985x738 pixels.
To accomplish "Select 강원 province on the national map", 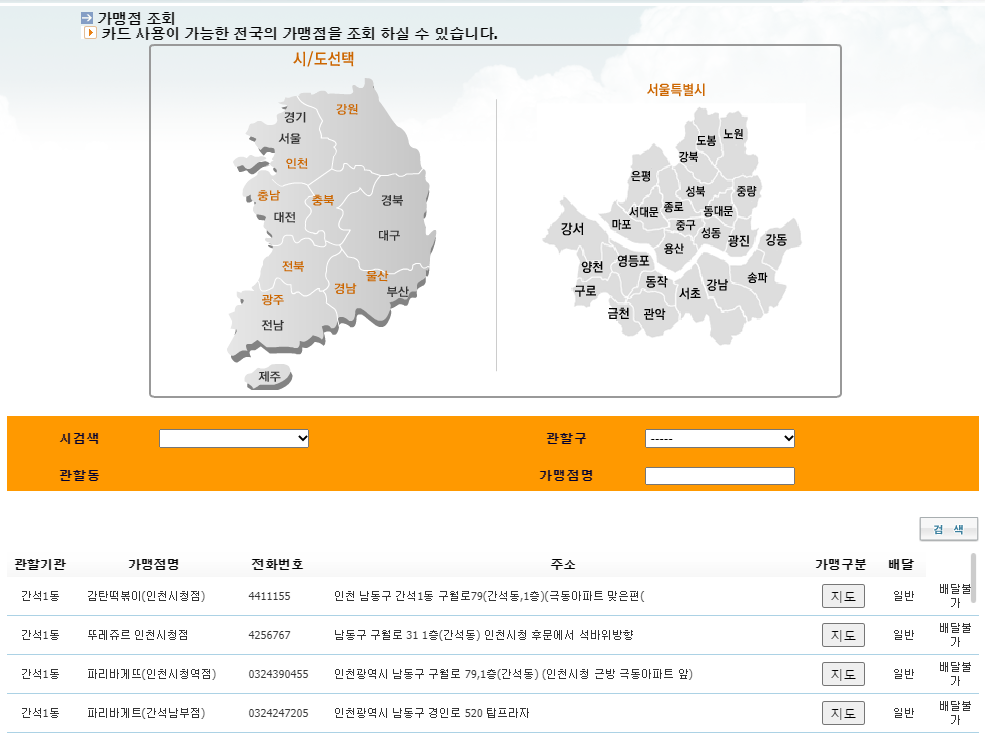I will tap(348, 110).
